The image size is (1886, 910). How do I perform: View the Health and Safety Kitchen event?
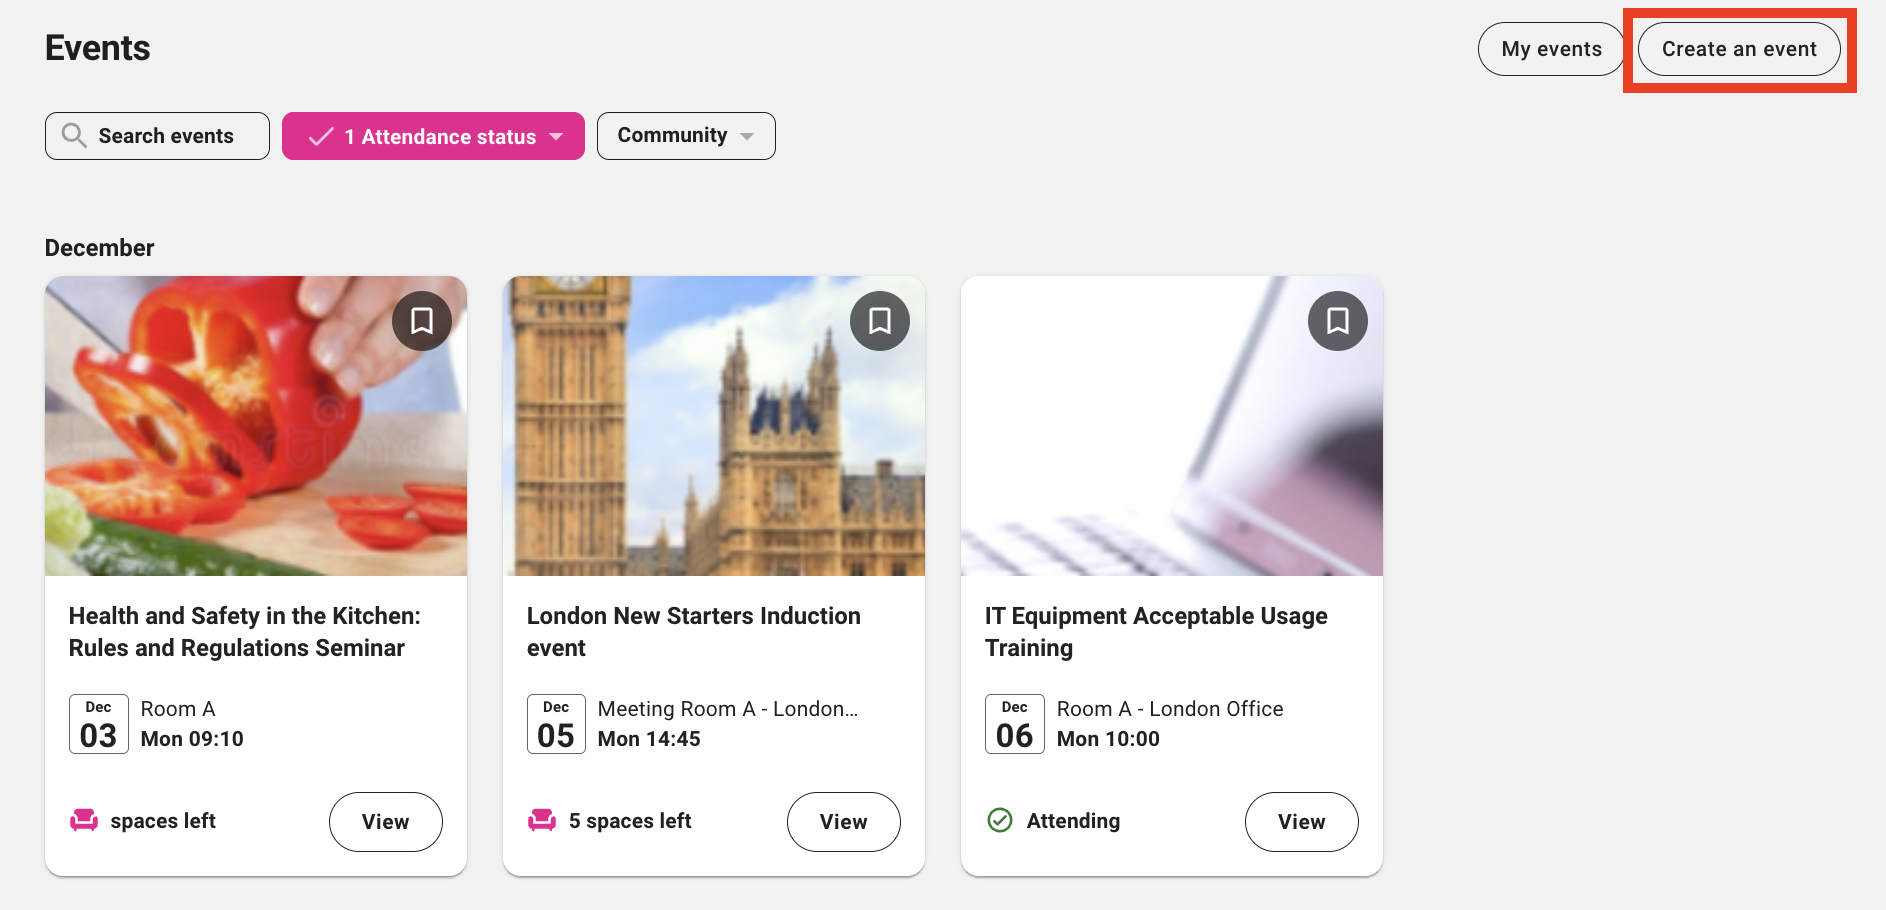click(385, 822)
